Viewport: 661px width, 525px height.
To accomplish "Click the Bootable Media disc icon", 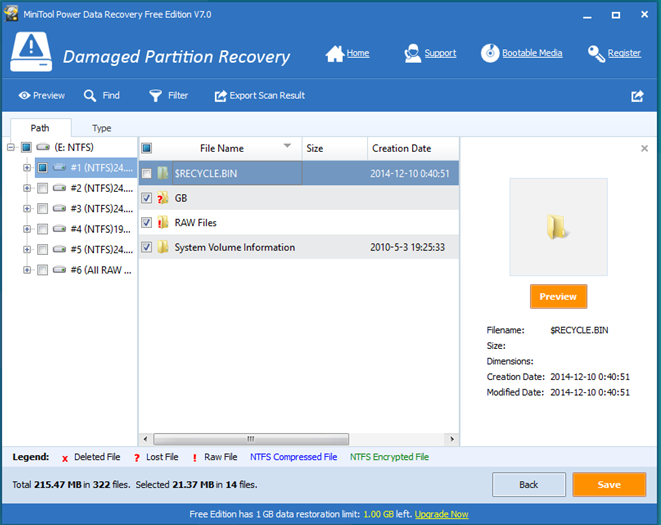I will click(490, 53).
